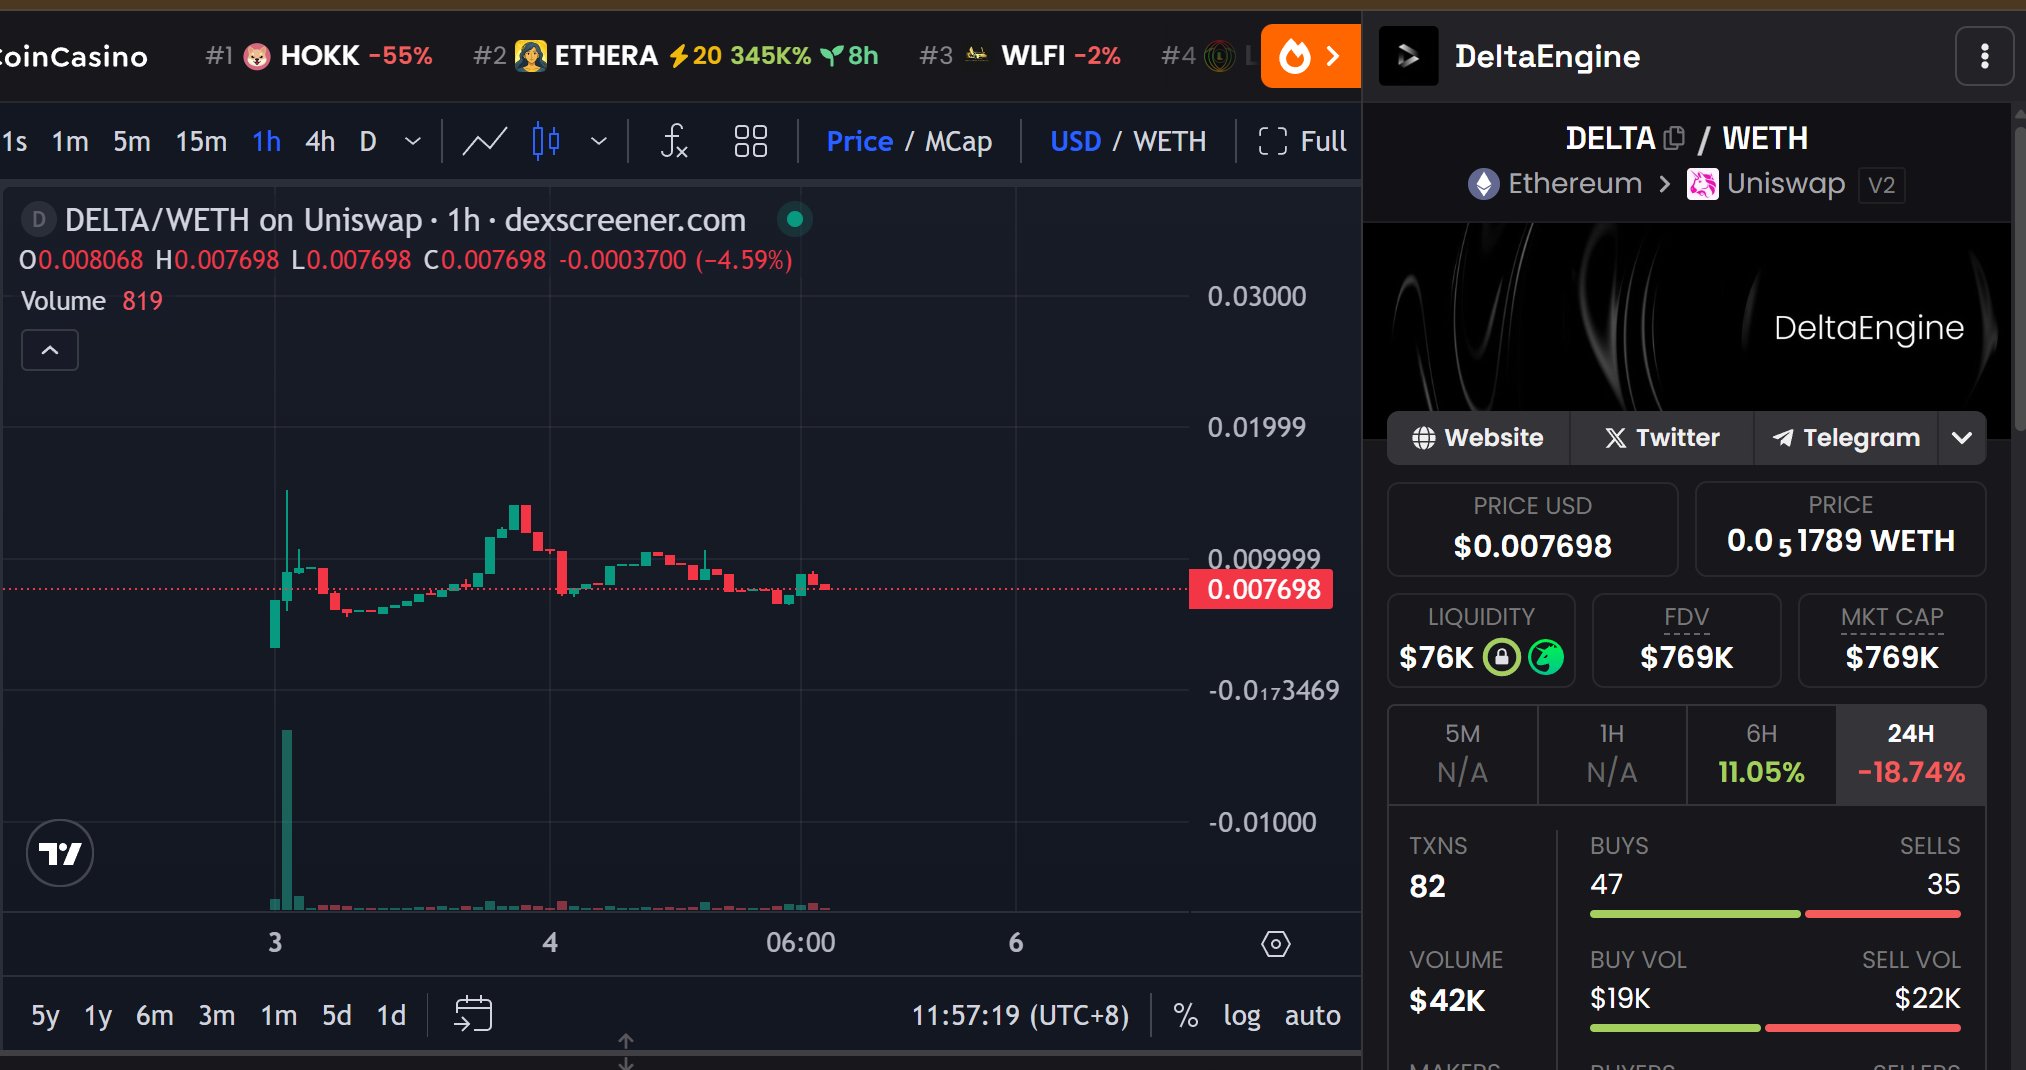Open DeltaEngine three-dot options menu
The image size is (2026, 1070).
(x=1984, y=56)
